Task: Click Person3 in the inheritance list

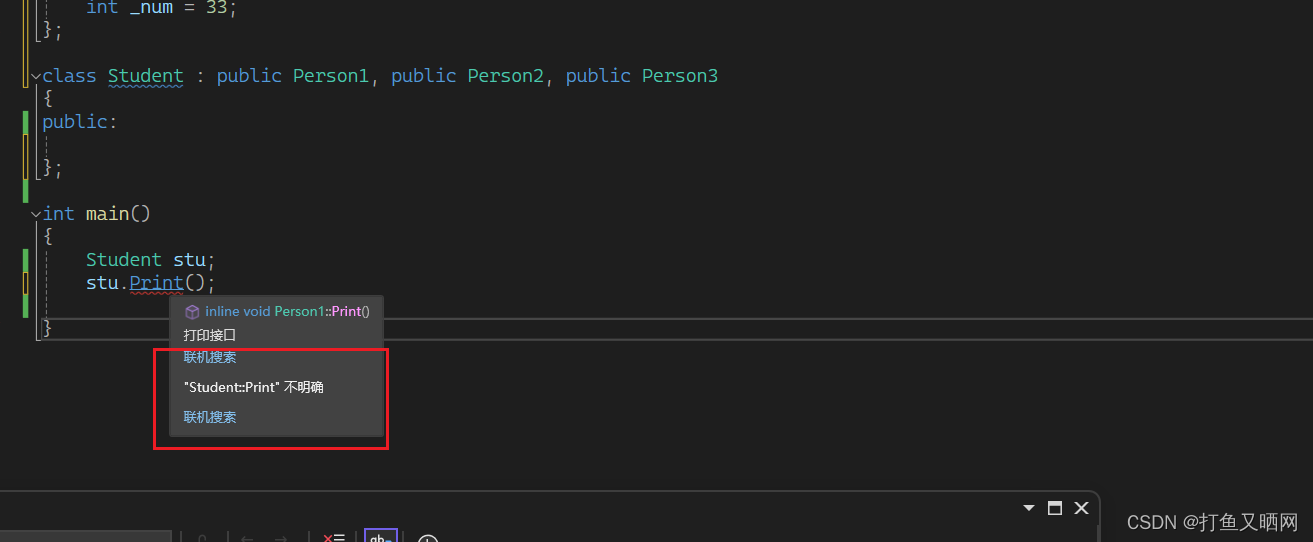Action: tap(680, 76)
